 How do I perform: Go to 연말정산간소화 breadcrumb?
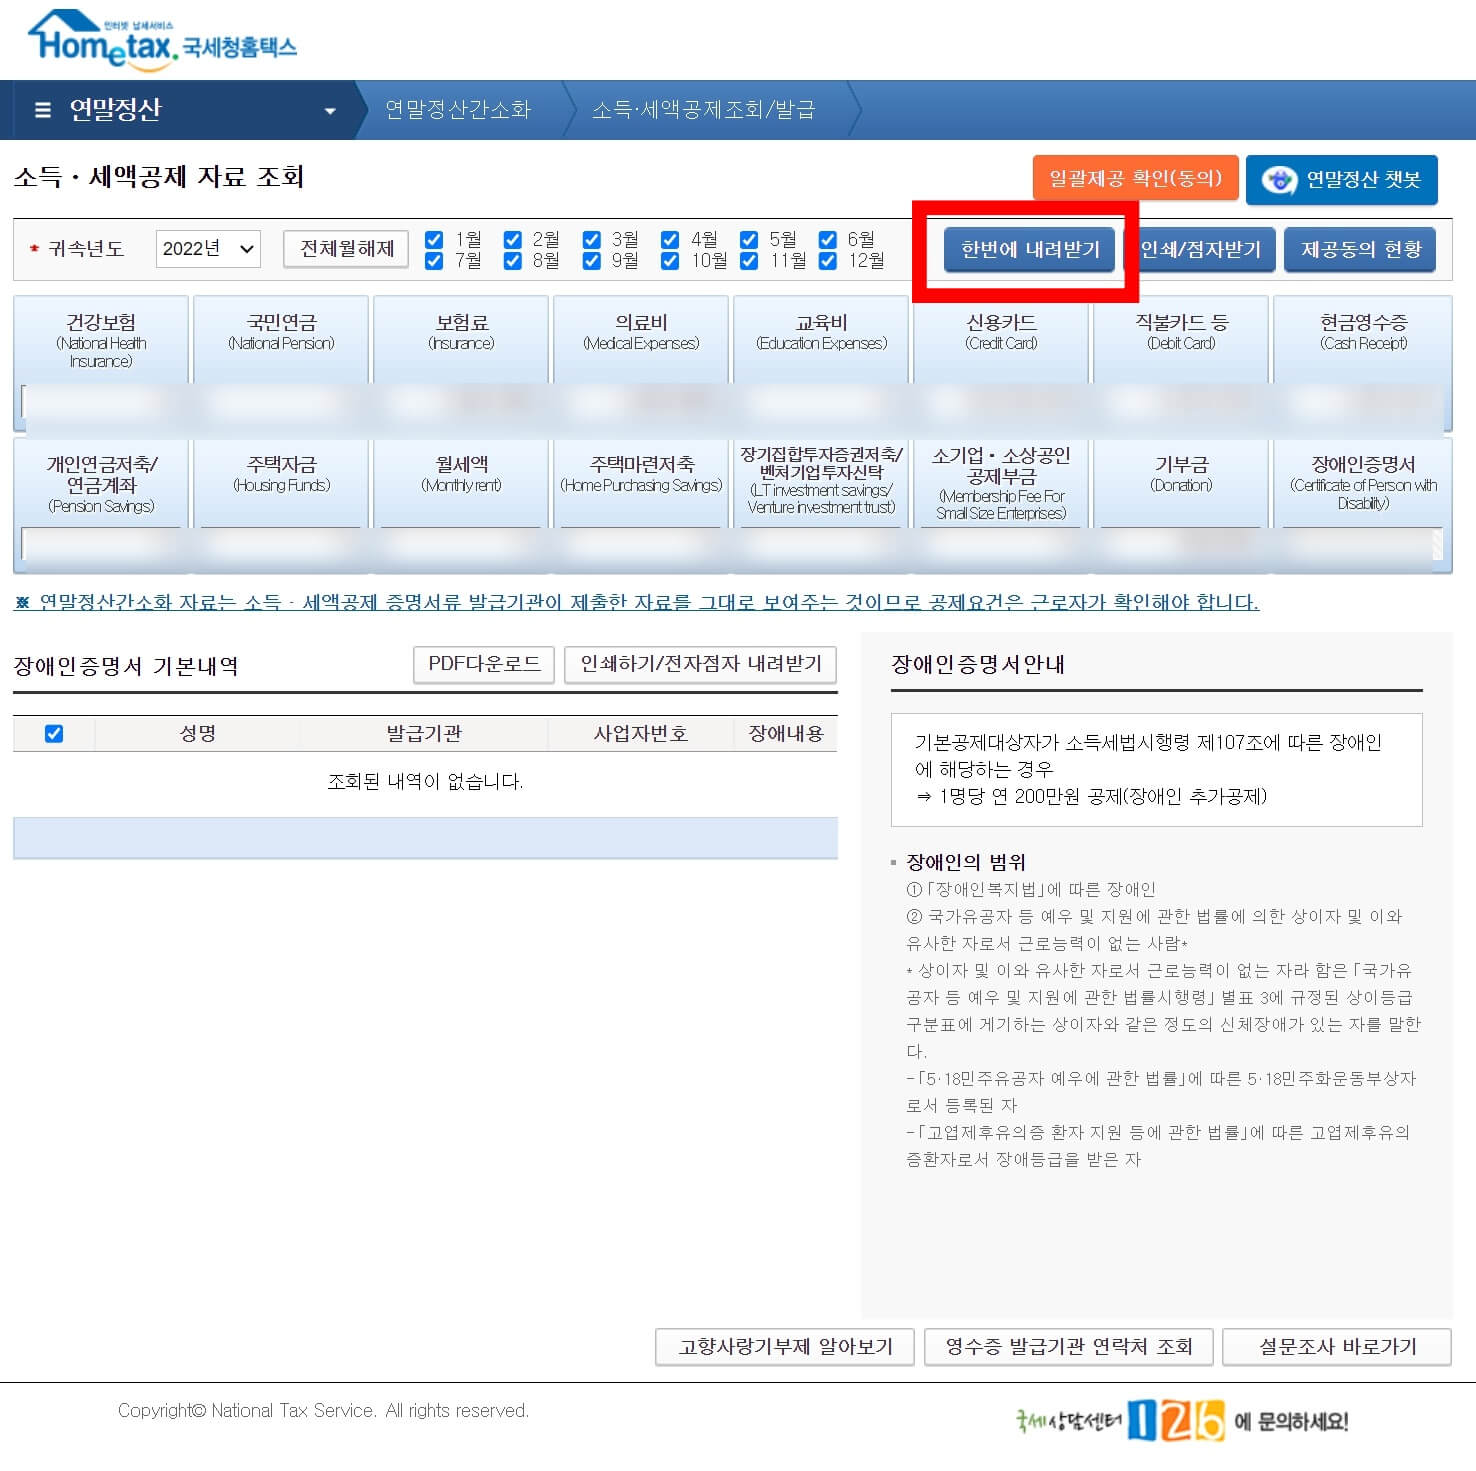[458, 110]
